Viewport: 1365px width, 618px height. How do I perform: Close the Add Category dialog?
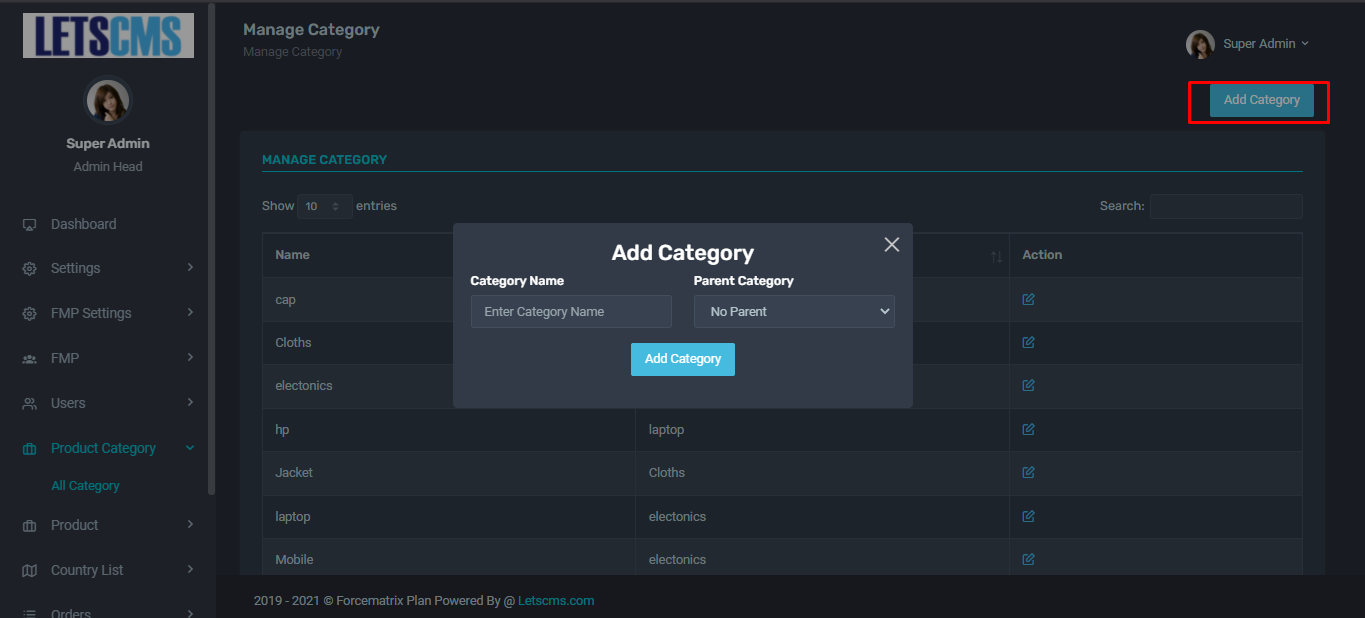(x=892, y=245)
